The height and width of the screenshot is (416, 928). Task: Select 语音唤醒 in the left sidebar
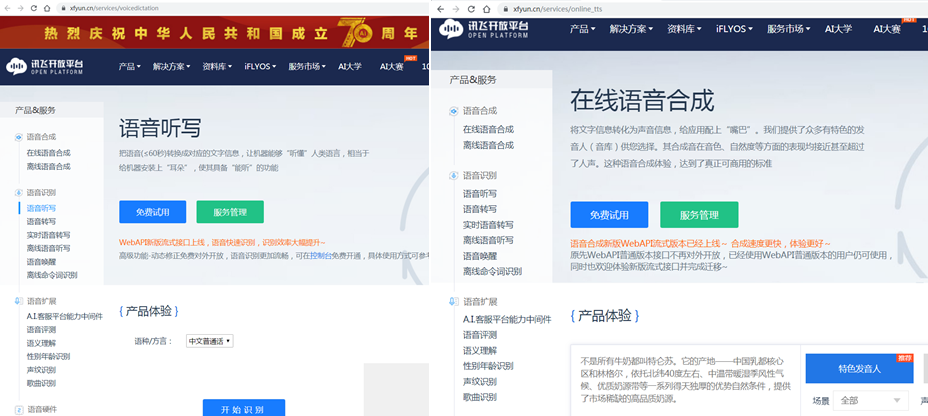(41, 262)
